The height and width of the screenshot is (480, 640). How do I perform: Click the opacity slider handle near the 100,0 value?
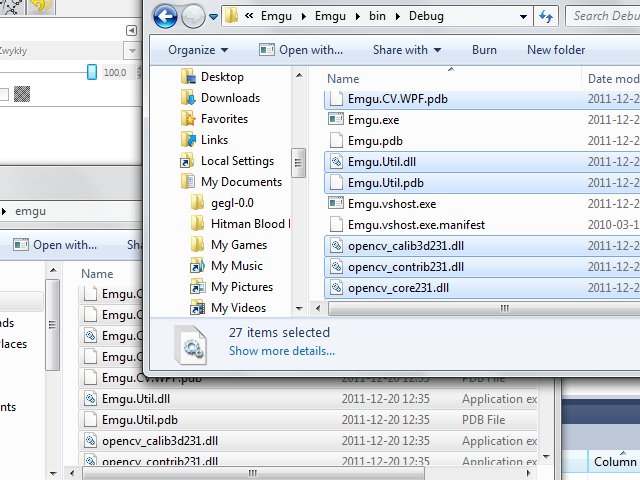tap(92, 72)
